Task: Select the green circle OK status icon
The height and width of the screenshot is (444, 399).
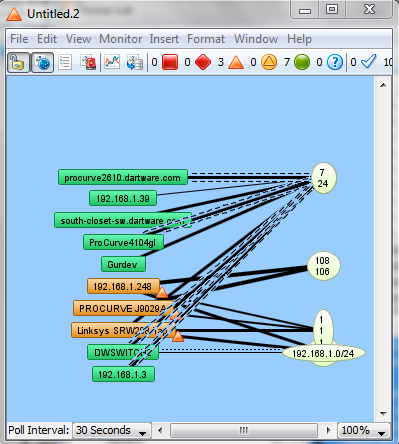Action: pos(302,62)
